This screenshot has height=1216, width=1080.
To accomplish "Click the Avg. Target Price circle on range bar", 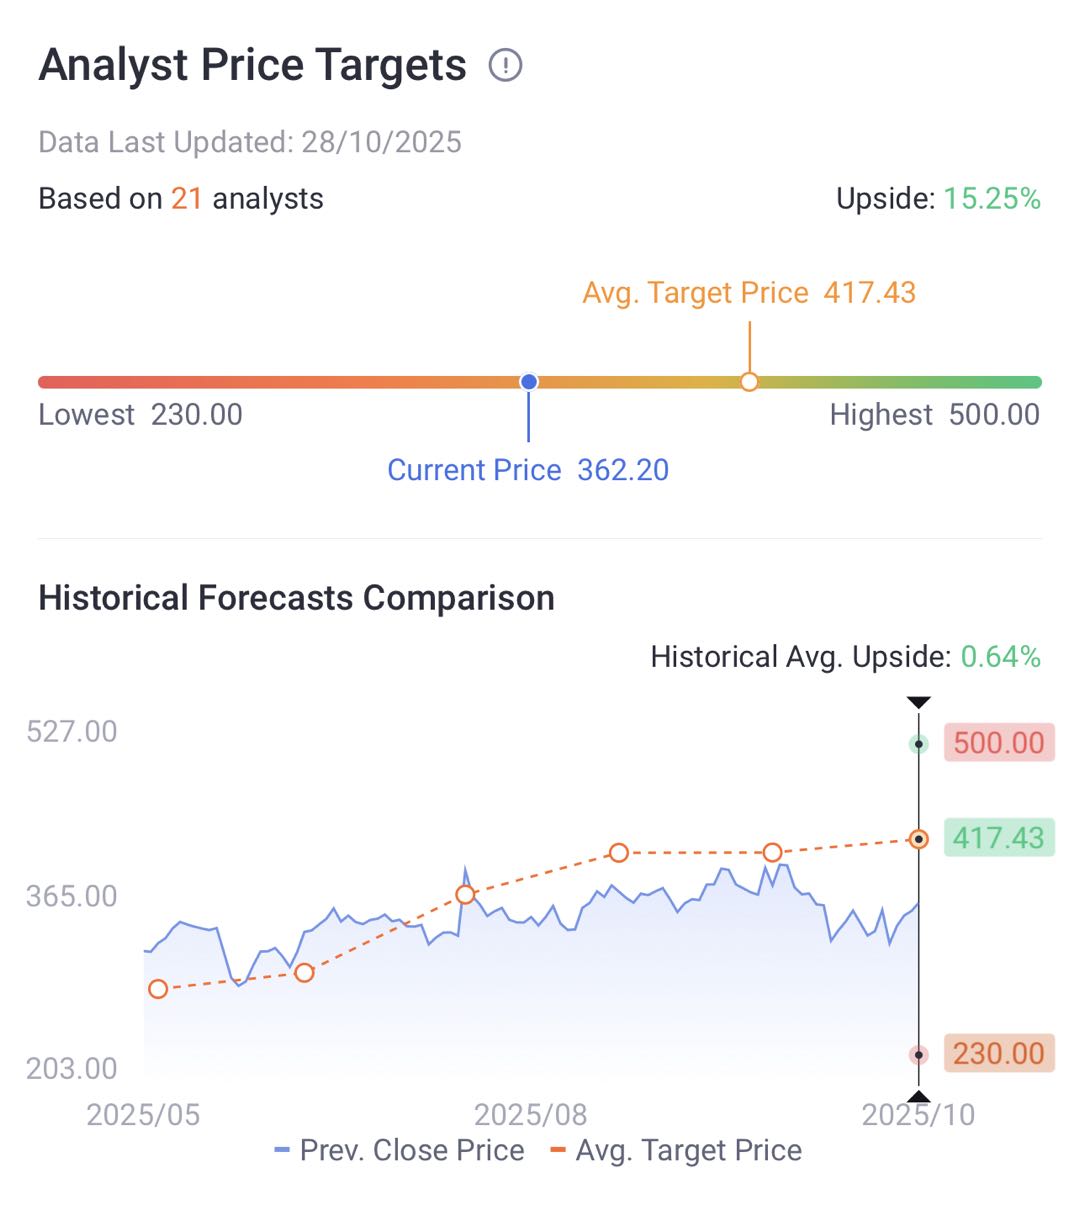I will (749, 382).
